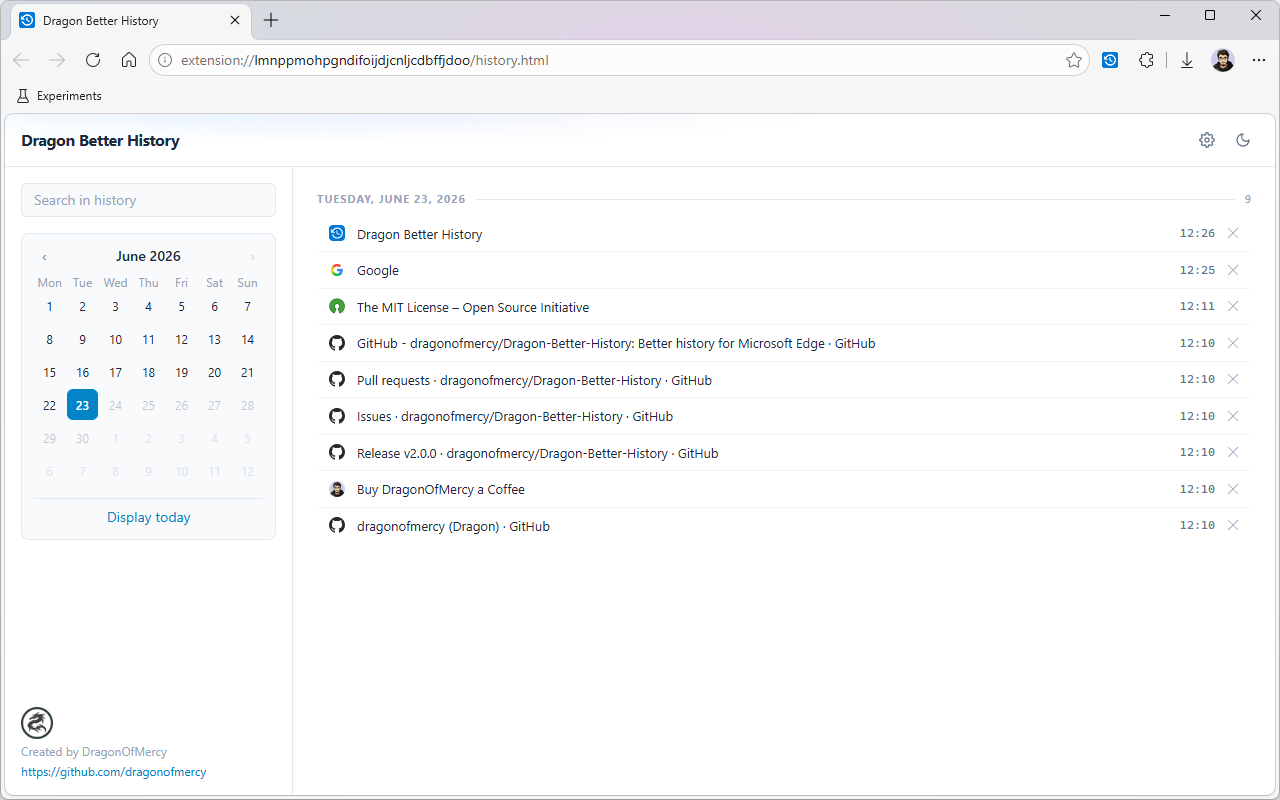Image resolution: width=1280 pixels, height=800 pixels.
Task: Delete the Better history for Microsoft Edge entry
Action: pos(1233,343)
